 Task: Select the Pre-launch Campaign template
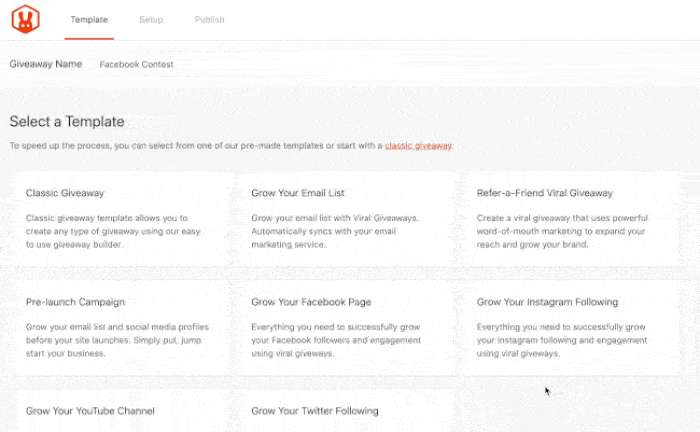click(x=75, y=302)
